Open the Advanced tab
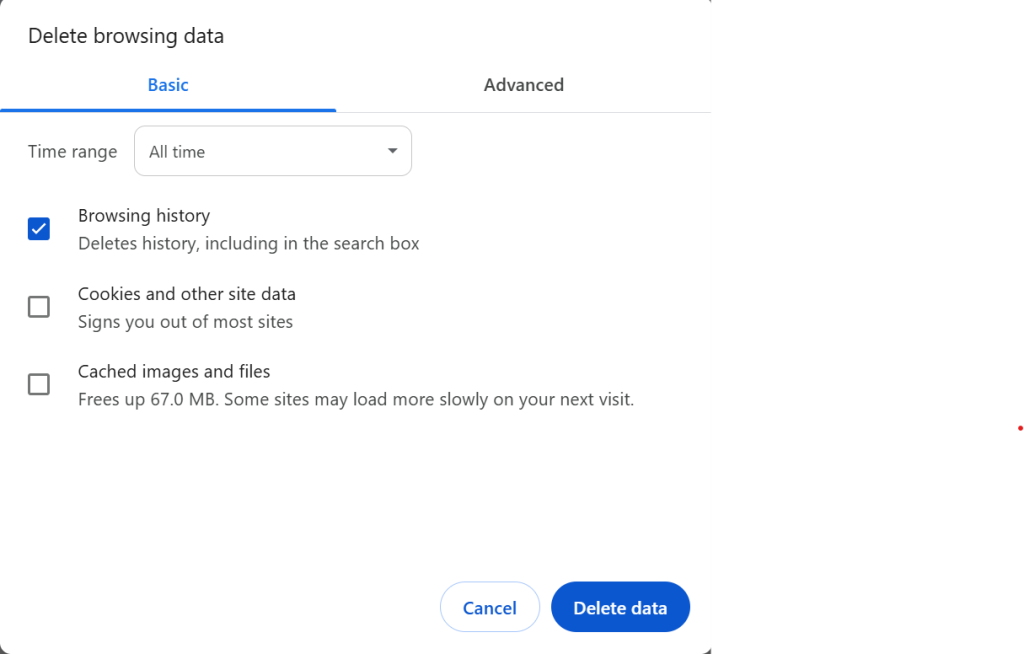This screenshot has height=654, width=1024. pos(523,85)
